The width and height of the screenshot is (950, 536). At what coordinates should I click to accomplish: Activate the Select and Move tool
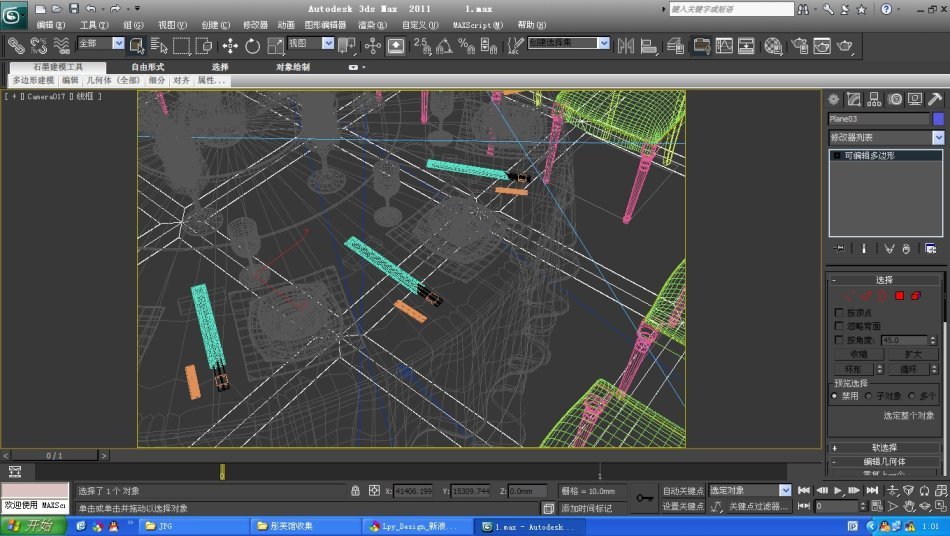pyautogui.click(x=230, y=45)
